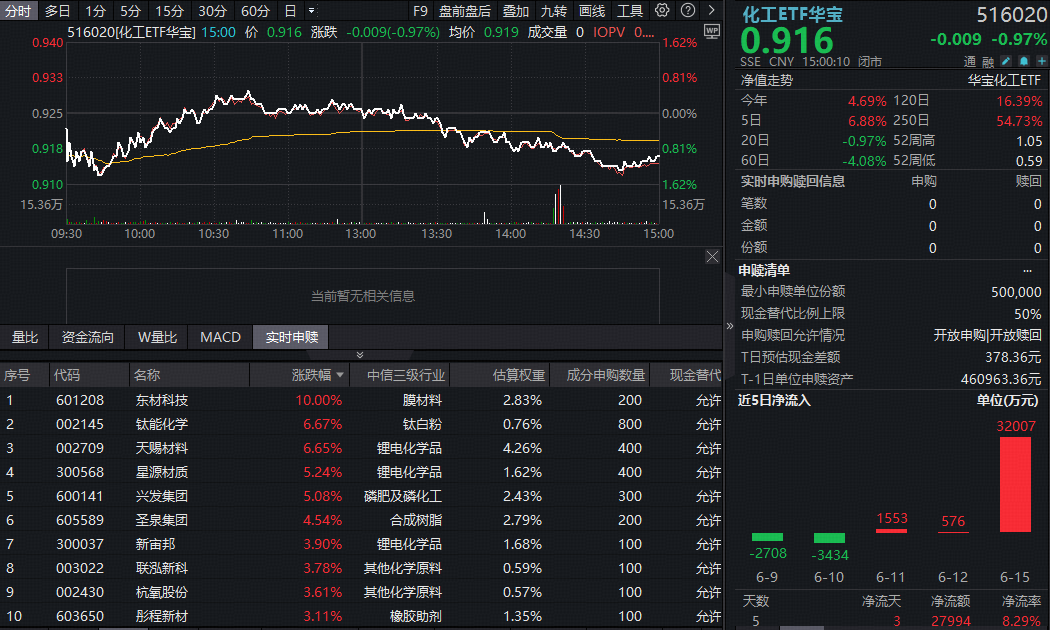Switch to 5分 chart period
The image size is (1050, 630).
coord(131,11)
